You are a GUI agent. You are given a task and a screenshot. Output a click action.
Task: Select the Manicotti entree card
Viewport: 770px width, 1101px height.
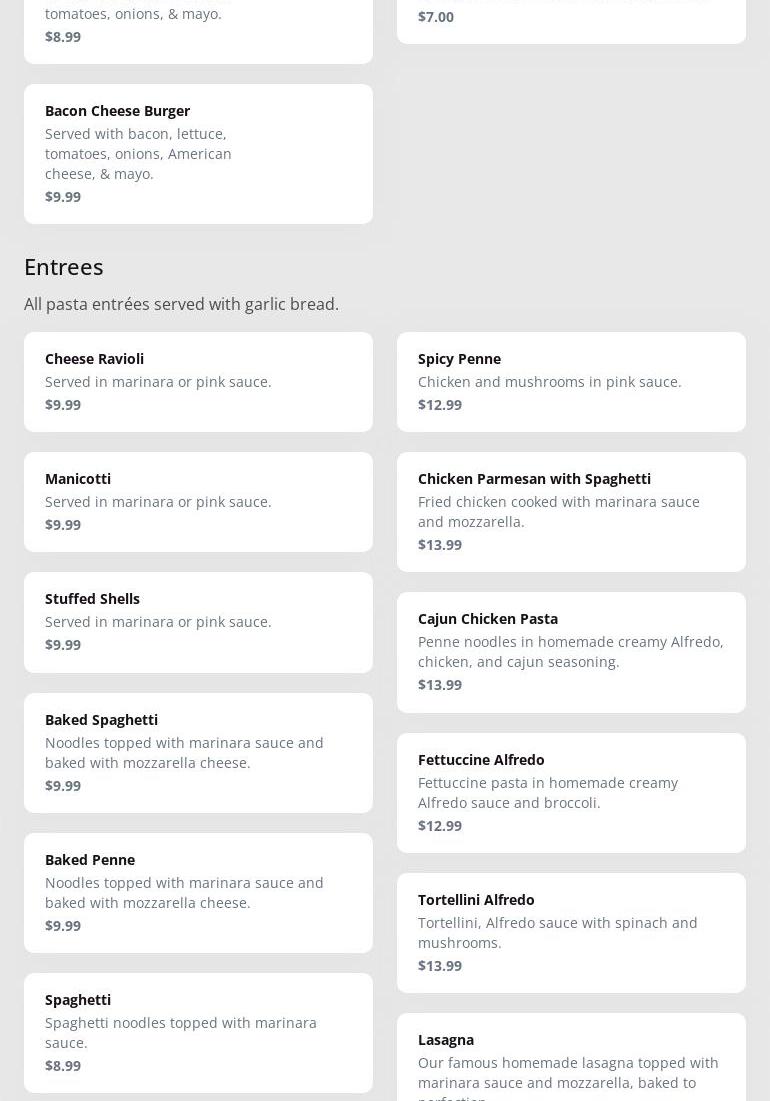198,502
